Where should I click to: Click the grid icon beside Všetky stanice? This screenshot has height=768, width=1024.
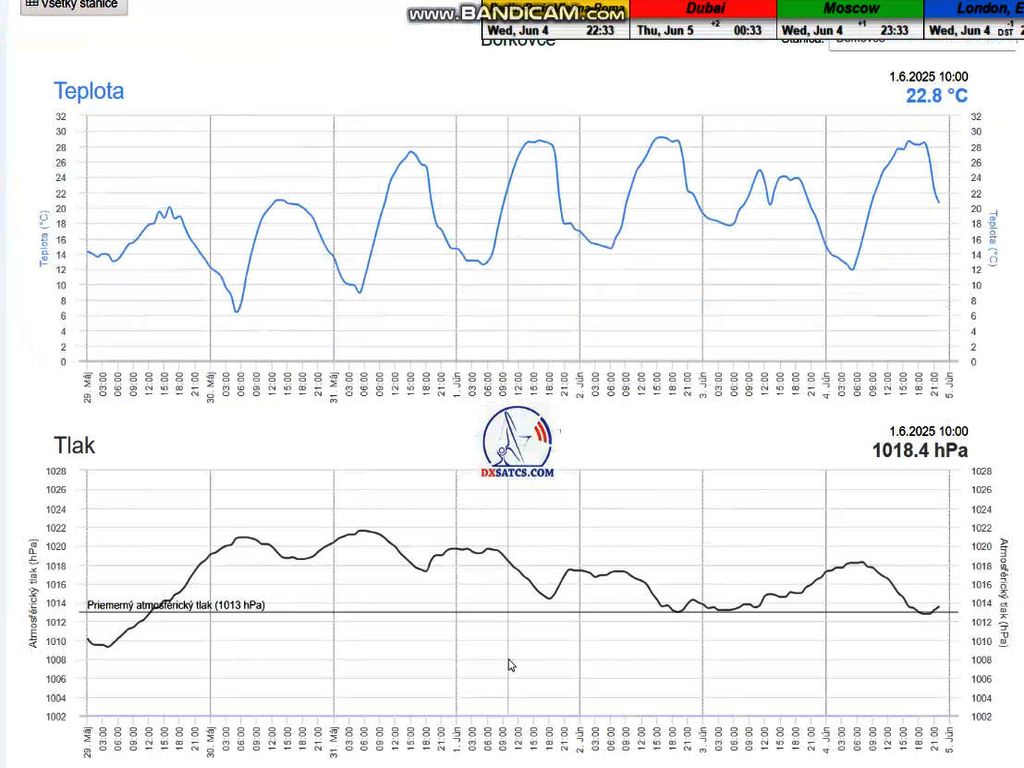pos(29,4)
